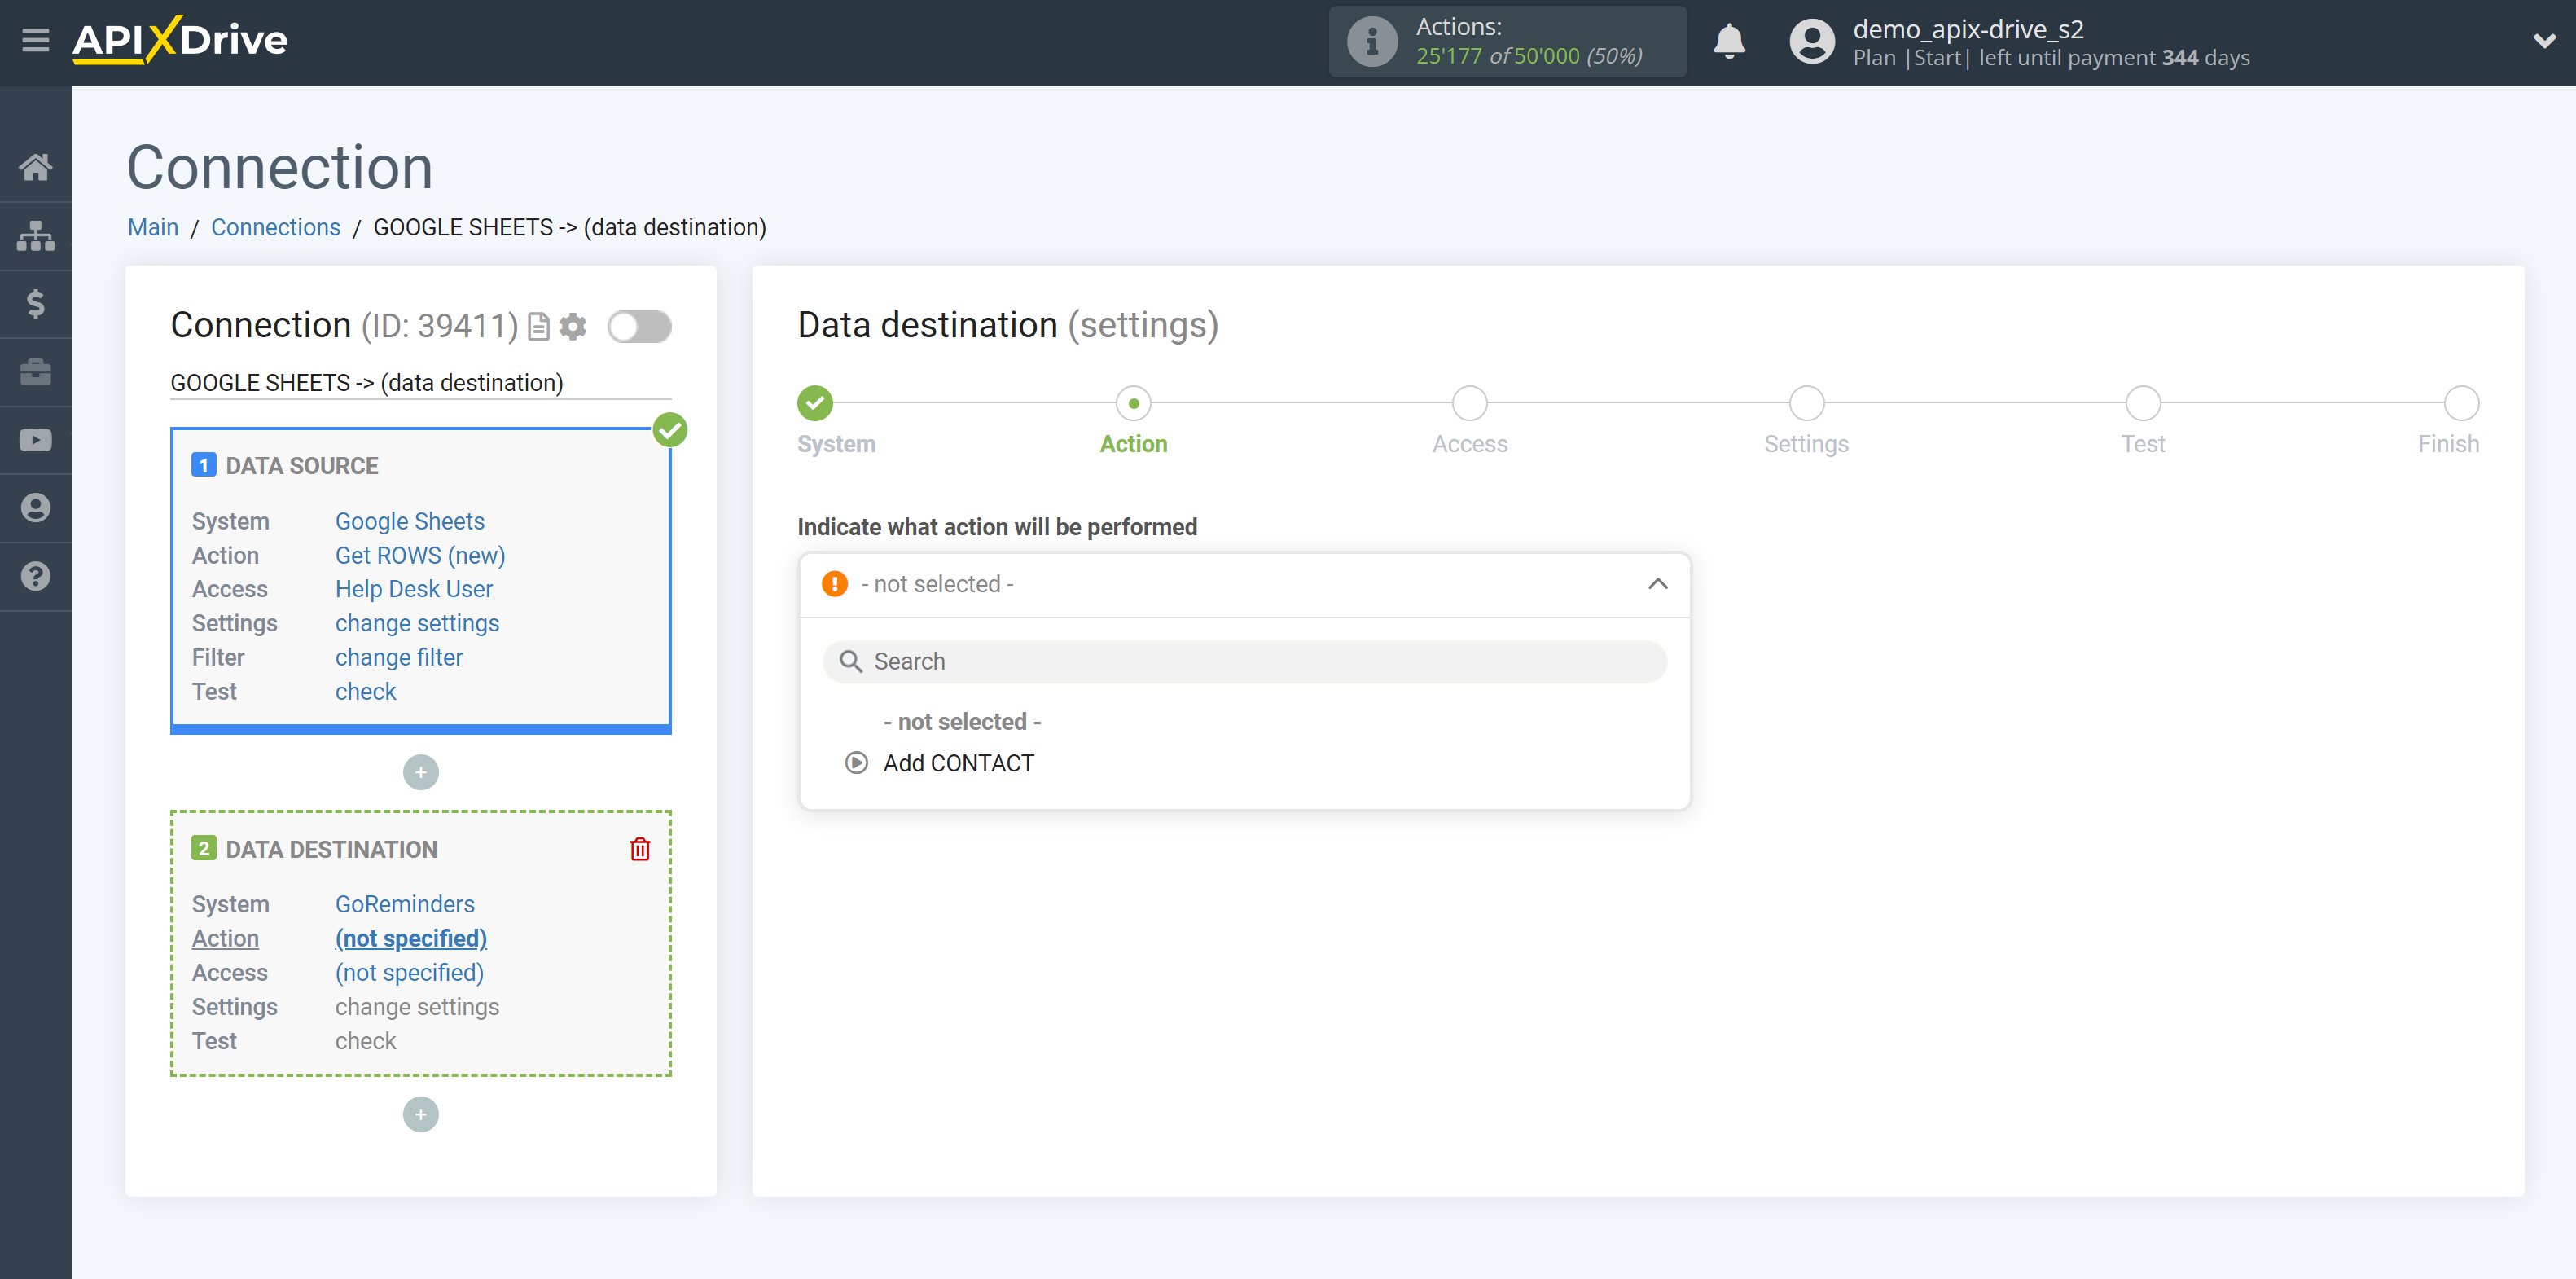This screenshot has width=2576, height=1279.
Task: Click the DATA SOURCE settings icon
Action: (x=572, y=326)
